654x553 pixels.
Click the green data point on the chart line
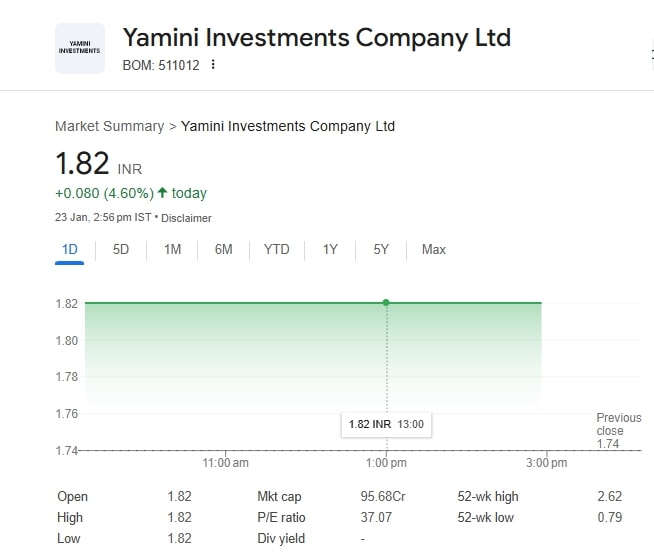pos(386,302)
